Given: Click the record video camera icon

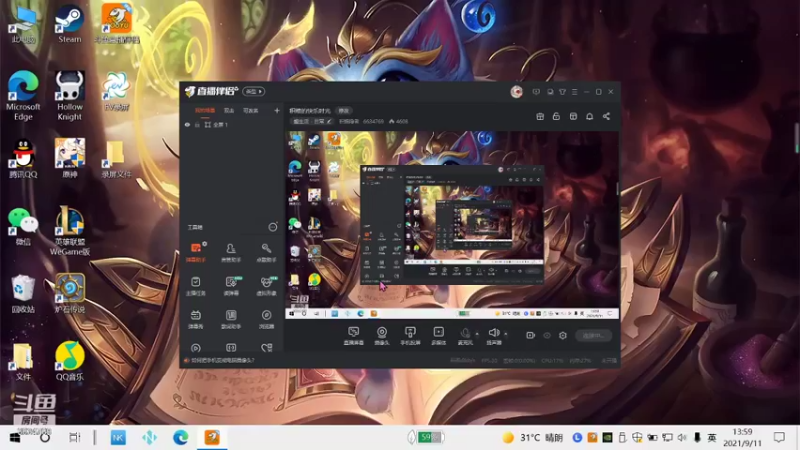Looking at the screenshot, I should (x=531, y=335).
